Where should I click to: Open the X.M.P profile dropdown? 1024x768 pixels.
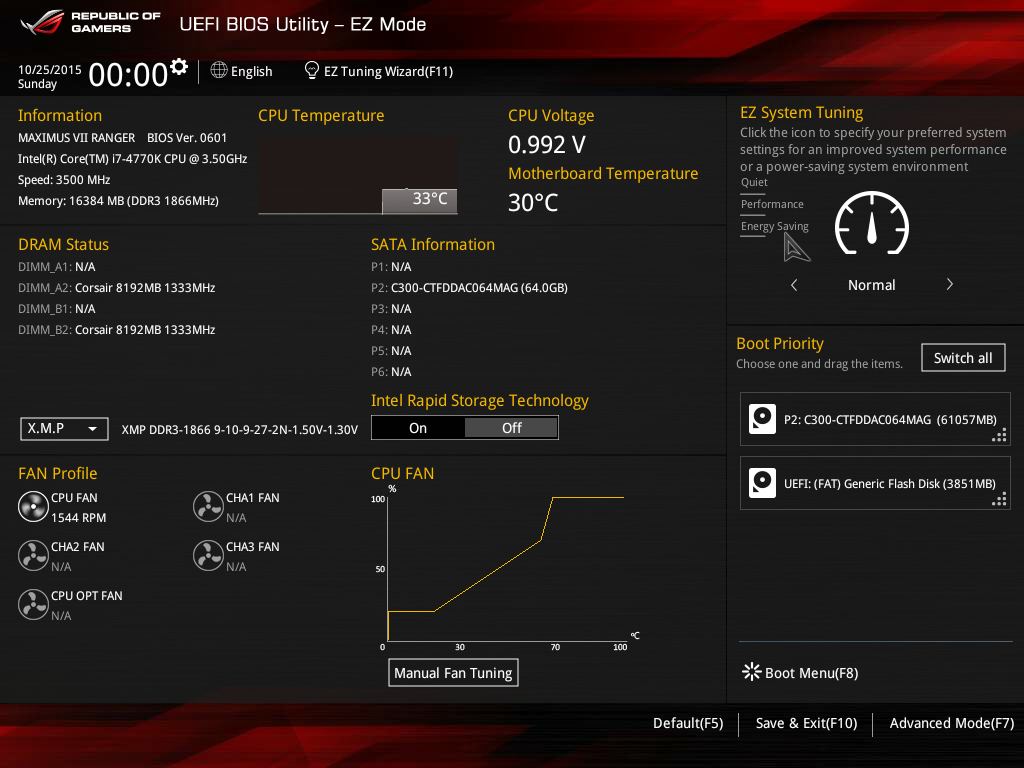[x=64, y=429]
